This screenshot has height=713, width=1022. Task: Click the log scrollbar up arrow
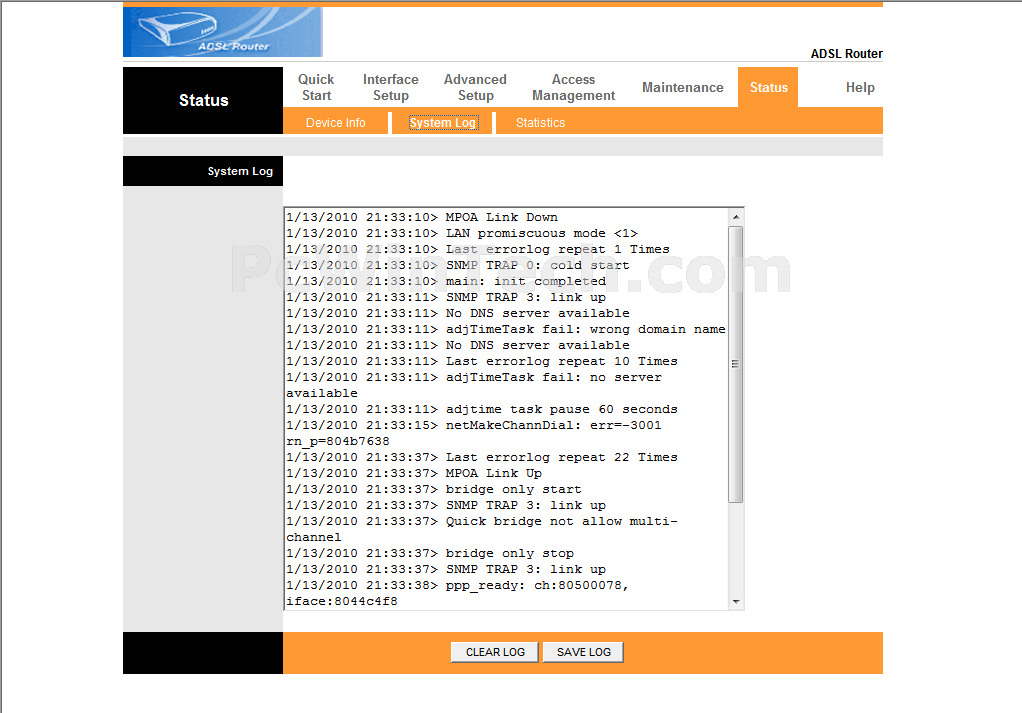point(736,217)
